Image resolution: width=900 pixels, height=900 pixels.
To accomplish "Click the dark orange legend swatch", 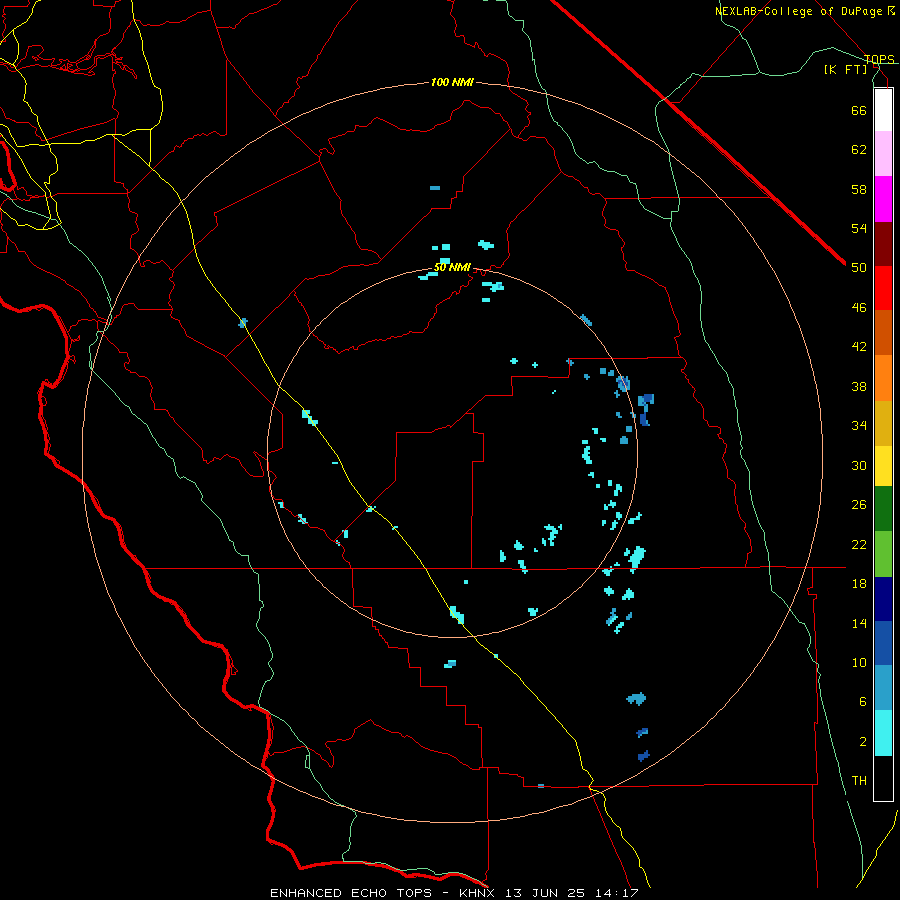I will (x=883, y=332).
